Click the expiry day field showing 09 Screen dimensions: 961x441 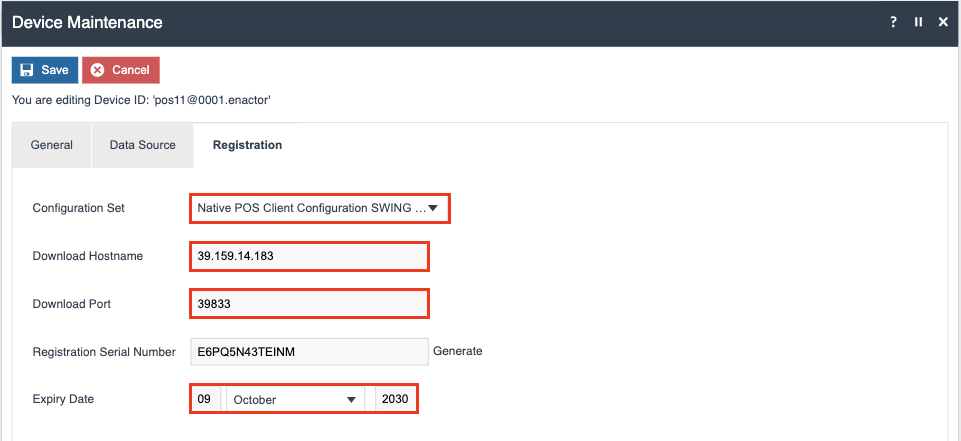tap(205, 399)
